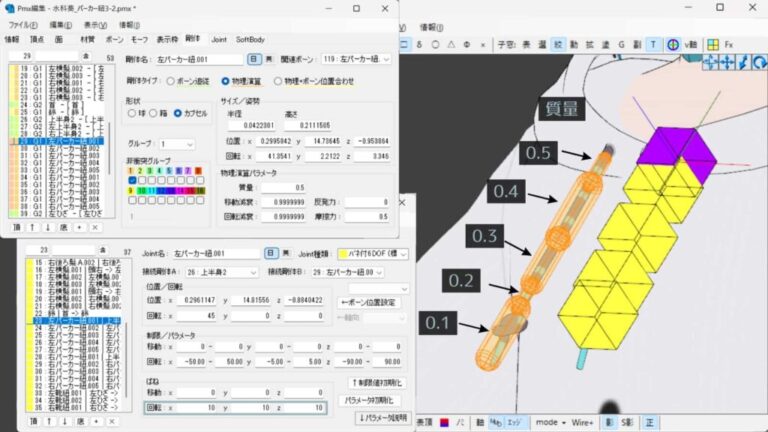Click the globe icon beside v軸
The width and height of the screenshot is (768, 432).
(x=674, y=45)
